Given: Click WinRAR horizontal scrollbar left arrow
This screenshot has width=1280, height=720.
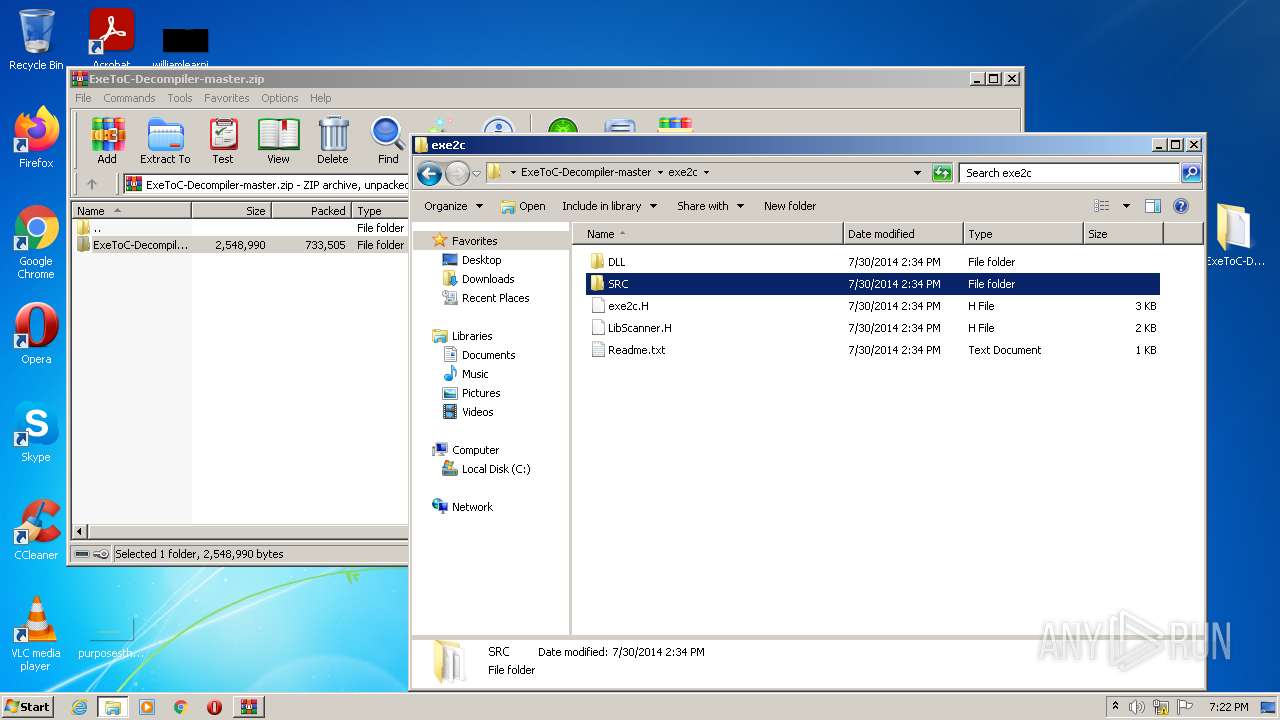Looking at the screenshot, I should (81, 532).
